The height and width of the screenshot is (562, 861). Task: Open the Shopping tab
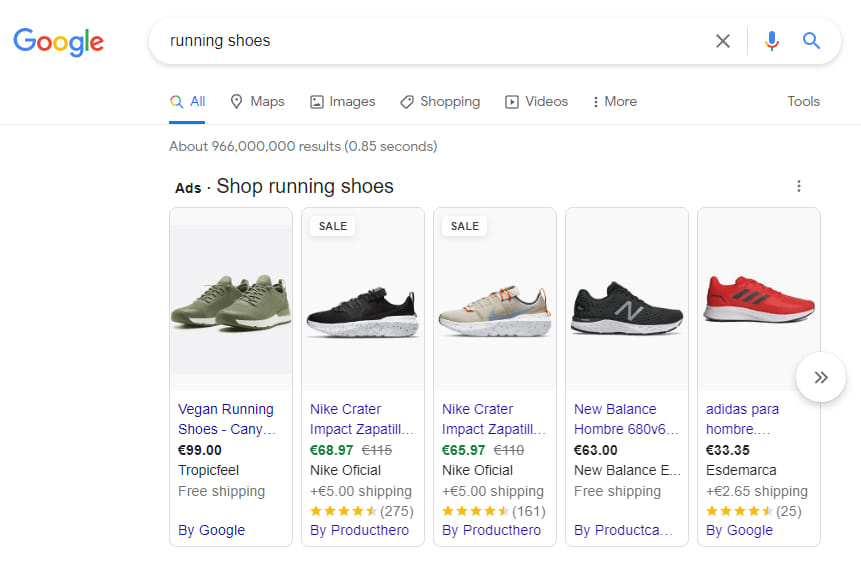click(x=440, y=102)
